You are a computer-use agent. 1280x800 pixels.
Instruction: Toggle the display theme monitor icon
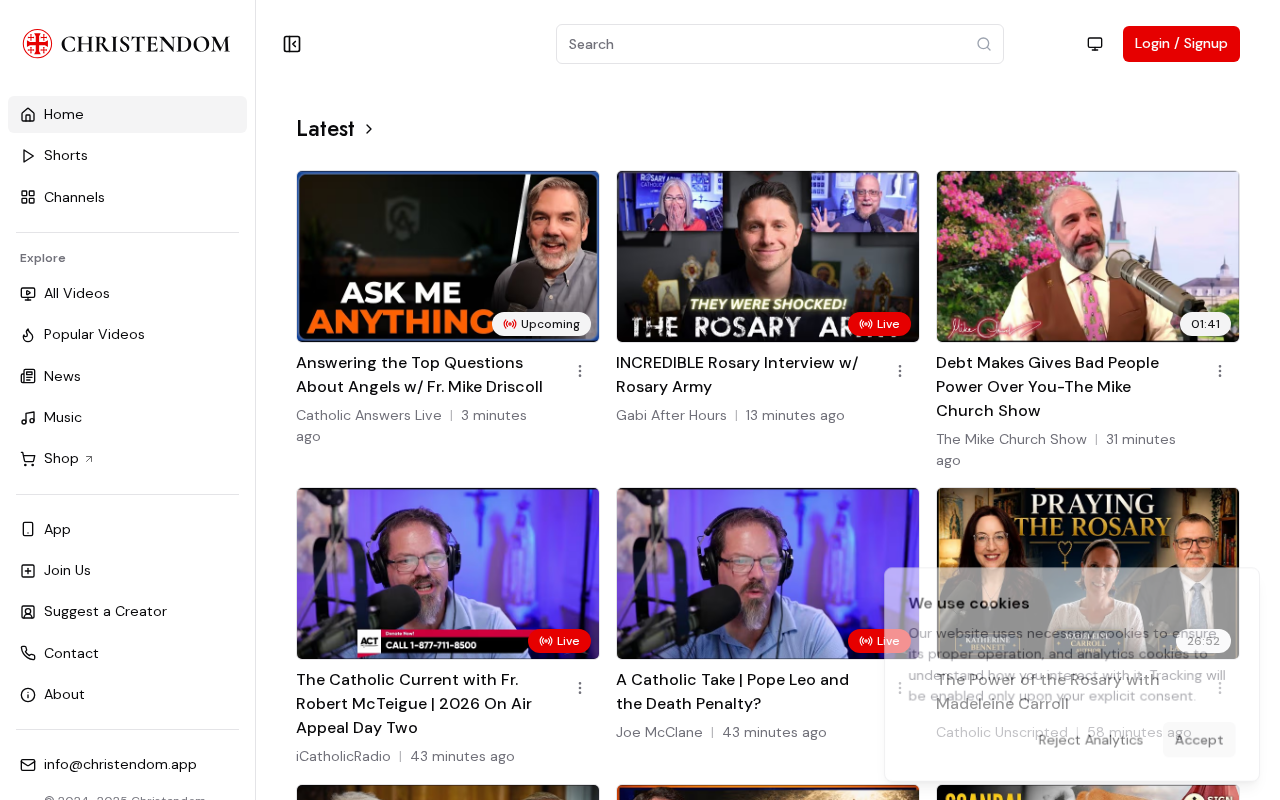(1095, 44)
